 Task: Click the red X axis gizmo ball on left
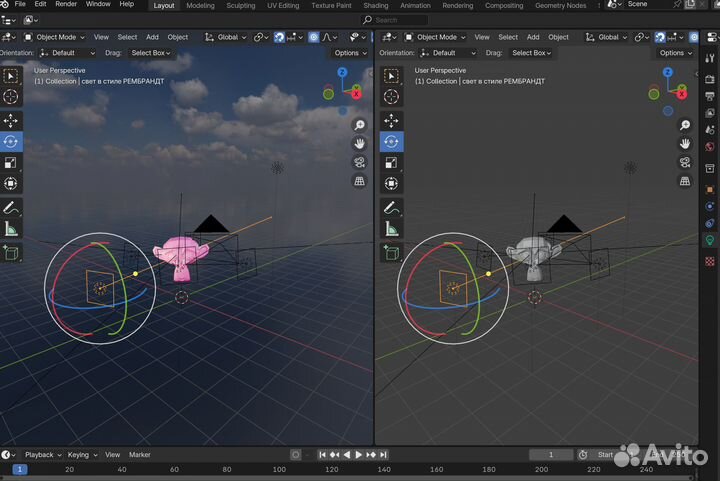(x=355, y=93)
